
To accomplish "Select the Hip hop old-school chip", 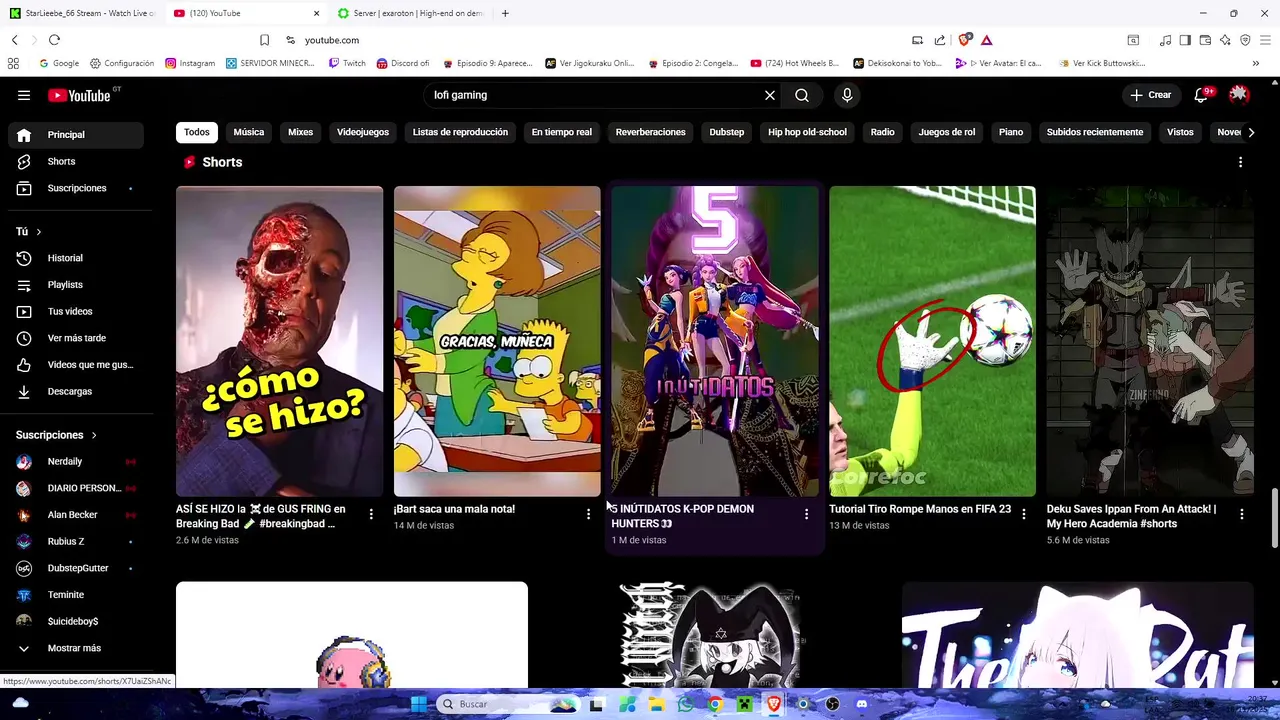I will point(807,132).
